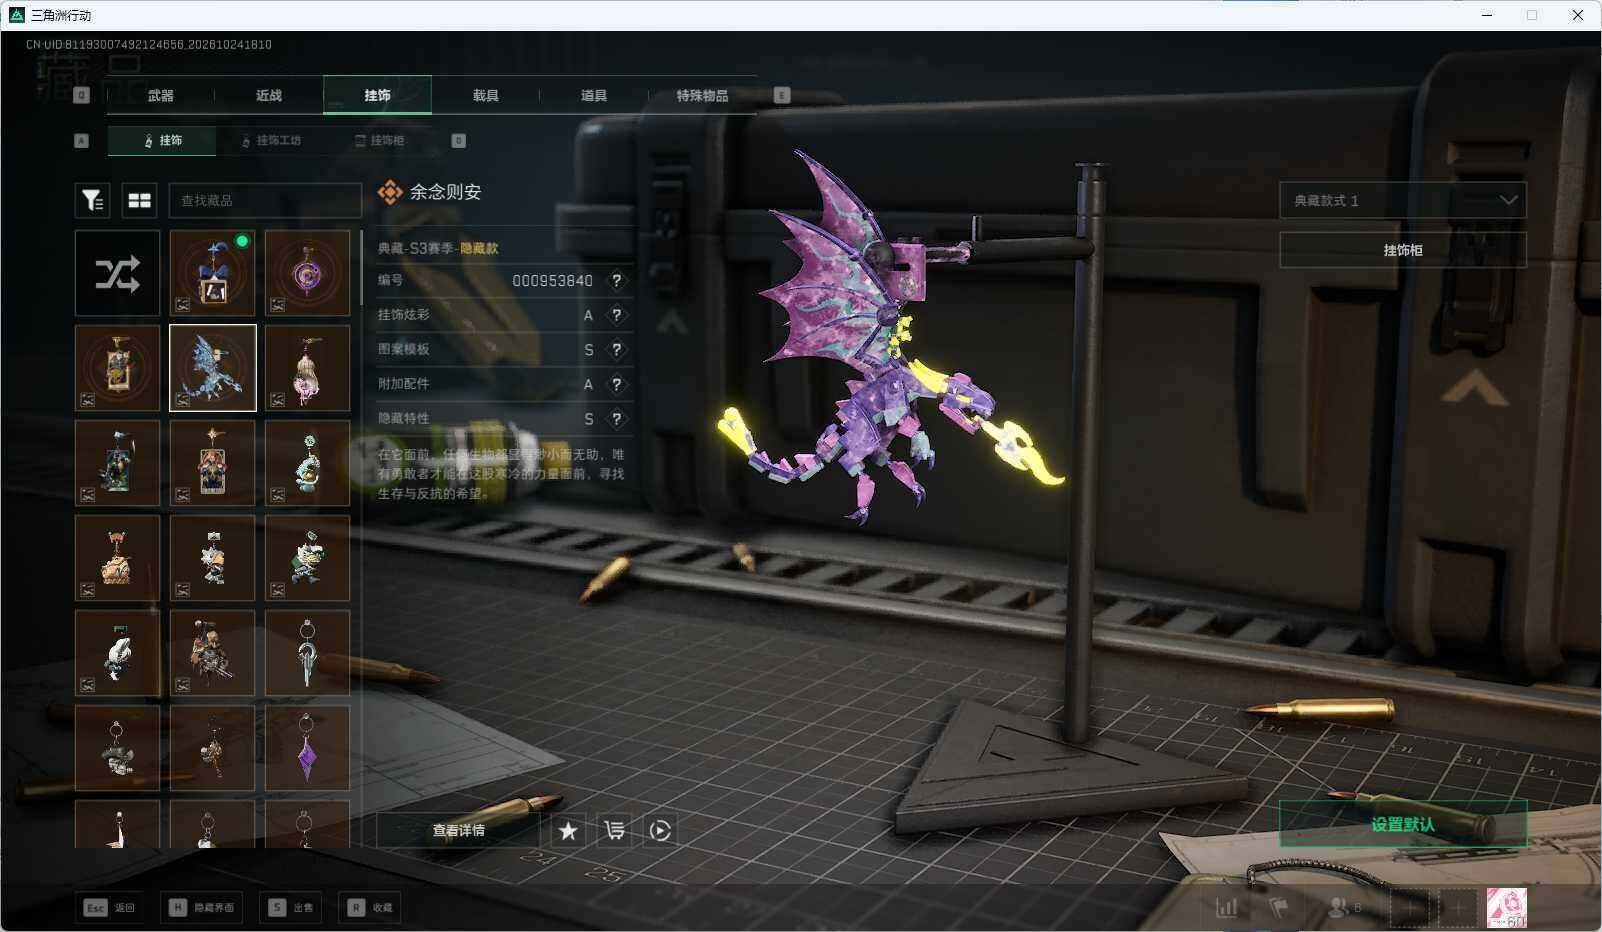
Task: Click the 收藏 button in the bottom bar
Action: coord(370,907)
